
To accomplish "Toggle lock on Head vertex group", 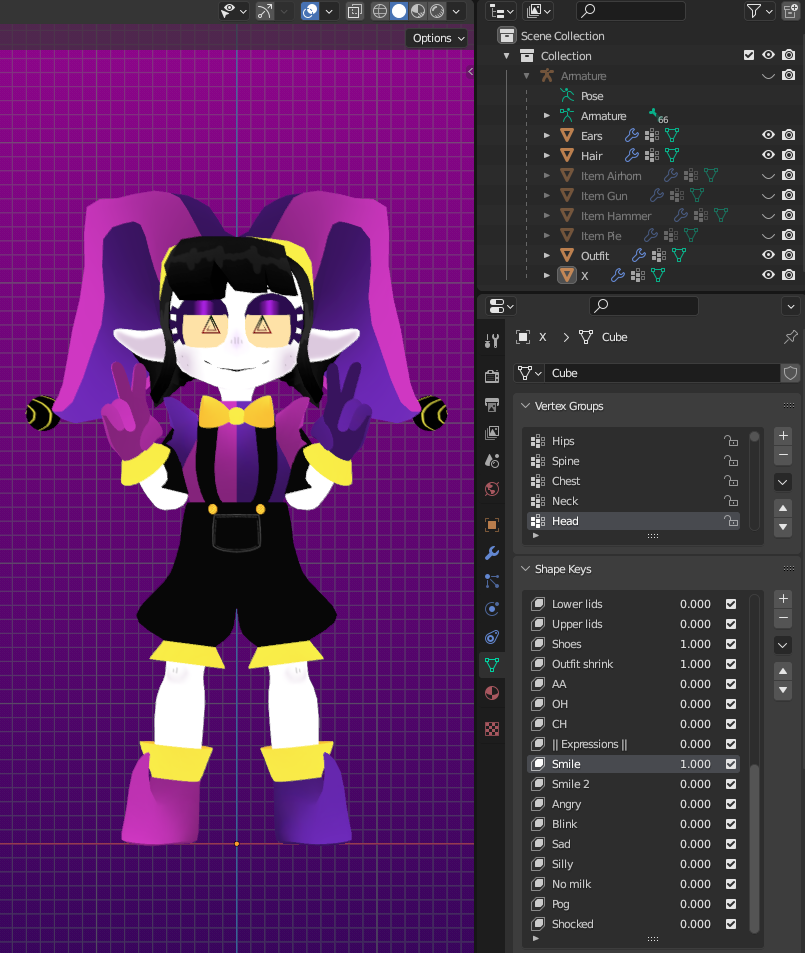I will [x=731, y=521].
